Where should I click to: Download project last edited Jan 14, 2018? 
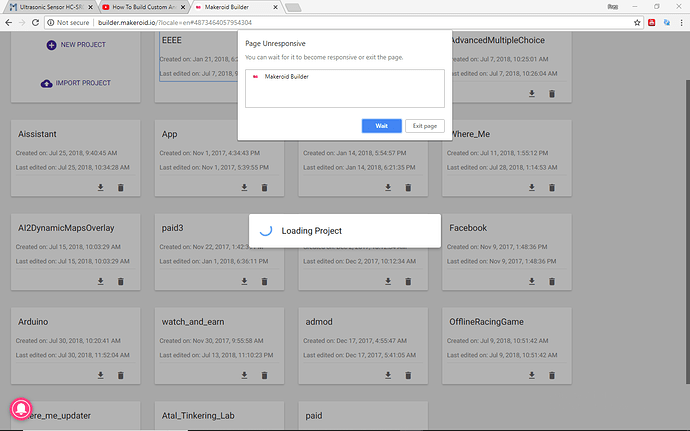click(x=388, y=188)
